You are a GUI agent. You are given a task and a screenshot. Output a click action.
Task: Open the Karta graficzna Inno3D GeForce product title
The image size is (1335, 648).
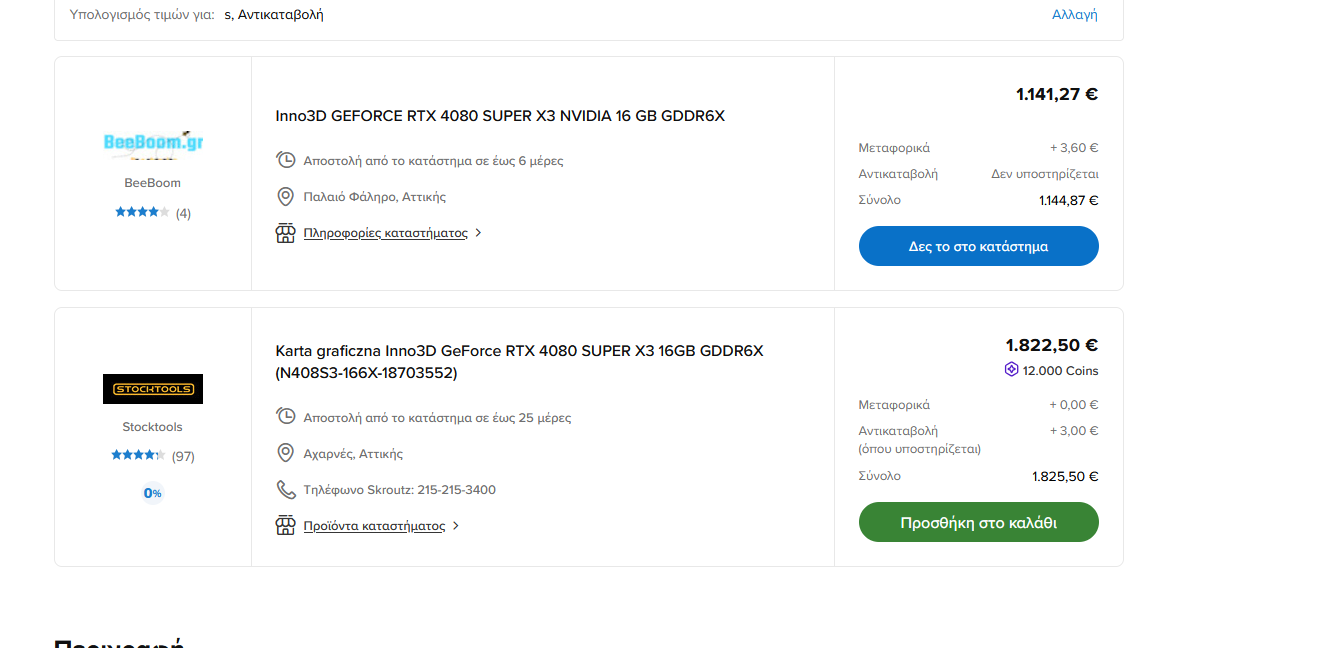click(520, 362)
